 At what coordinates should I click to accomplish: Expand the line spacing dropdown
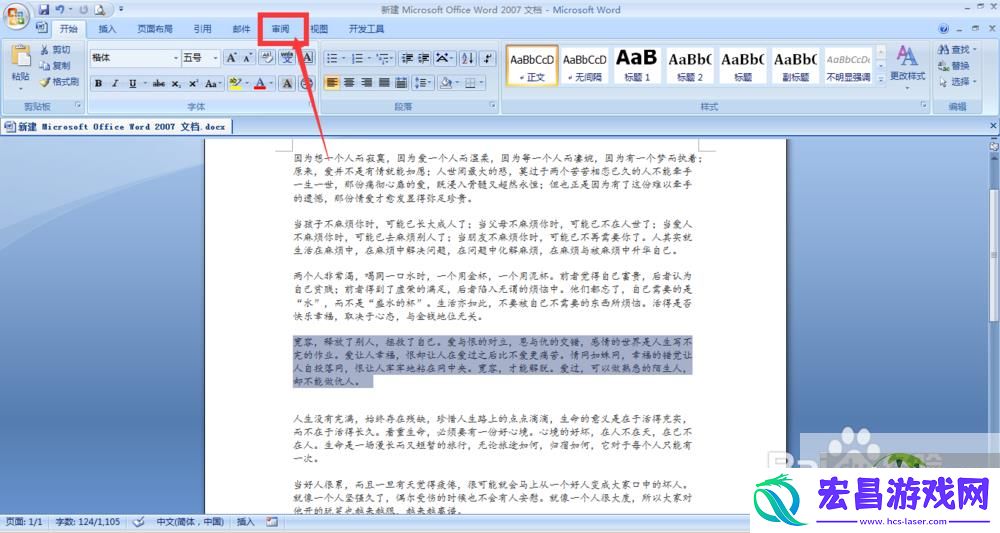click(430, 83)
